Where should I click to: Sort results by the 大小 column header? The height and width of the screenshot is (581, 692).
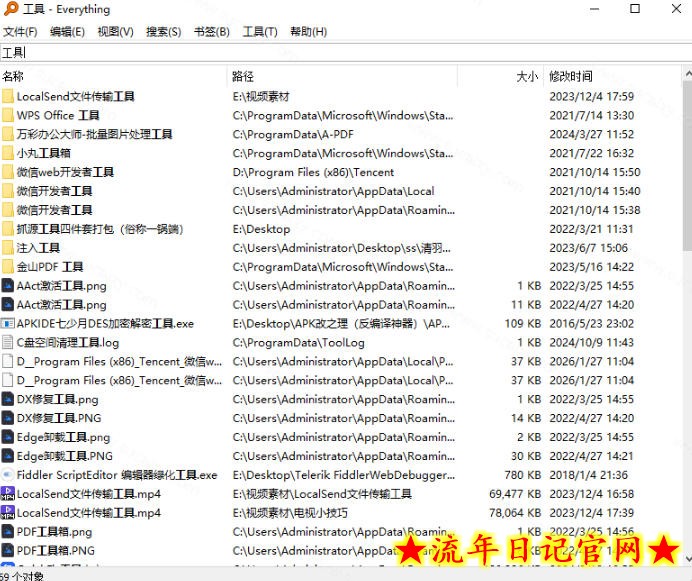[500, 76]
